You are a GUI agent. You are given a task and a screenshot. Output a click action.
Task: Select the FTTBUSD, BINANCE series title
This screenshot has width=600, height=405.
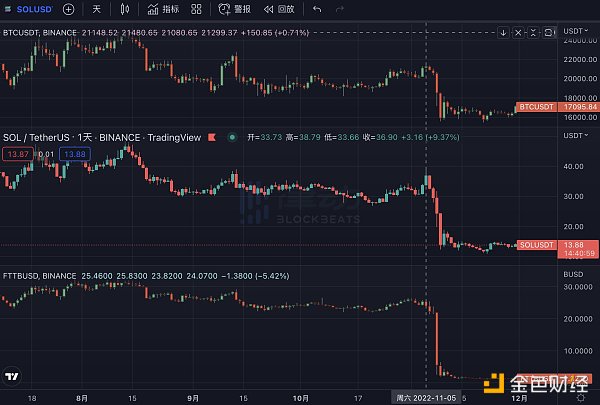click(x=40, y=273)
